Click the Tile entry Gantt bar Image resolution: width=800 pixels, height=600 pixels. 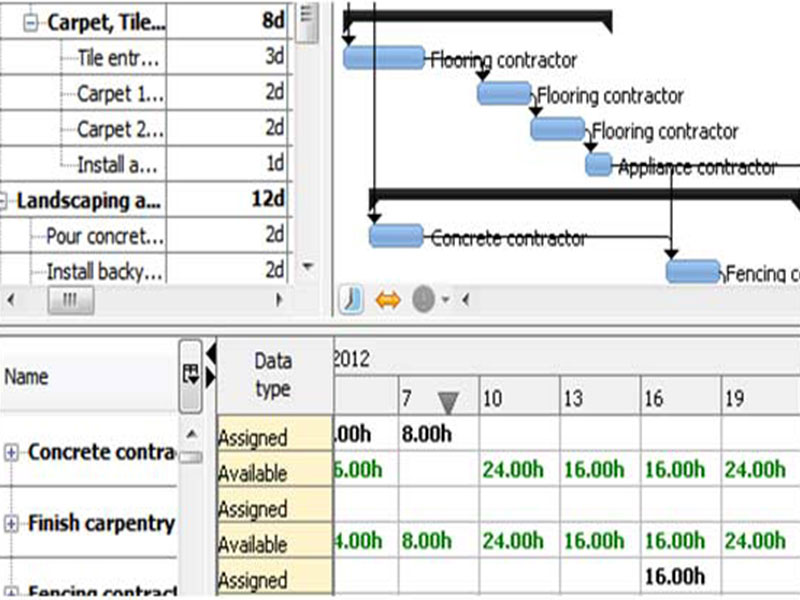(x=384, y=58)
